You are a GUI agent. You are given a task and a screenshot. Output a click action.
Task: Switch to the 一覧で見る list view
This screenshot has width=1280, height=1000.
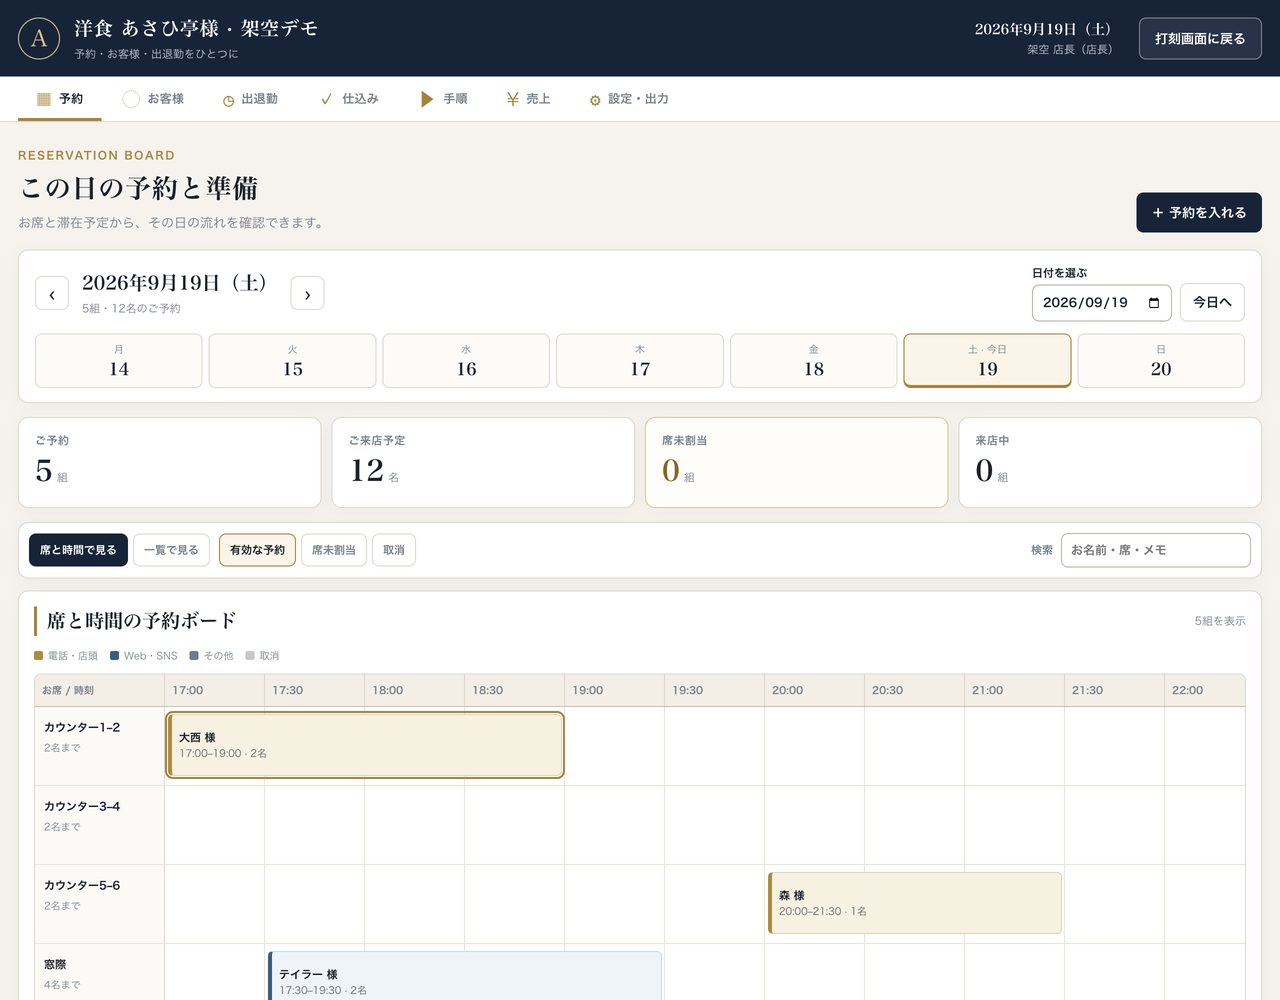coord(171,550)
